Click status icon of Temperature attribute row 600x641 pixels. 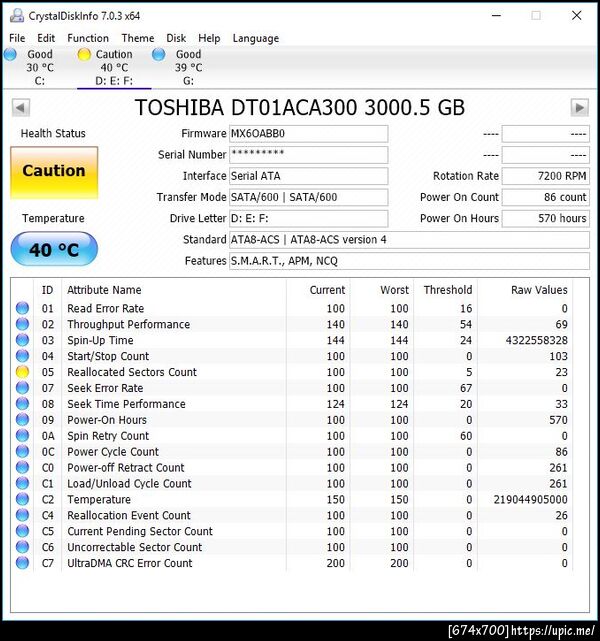[22, 499]
